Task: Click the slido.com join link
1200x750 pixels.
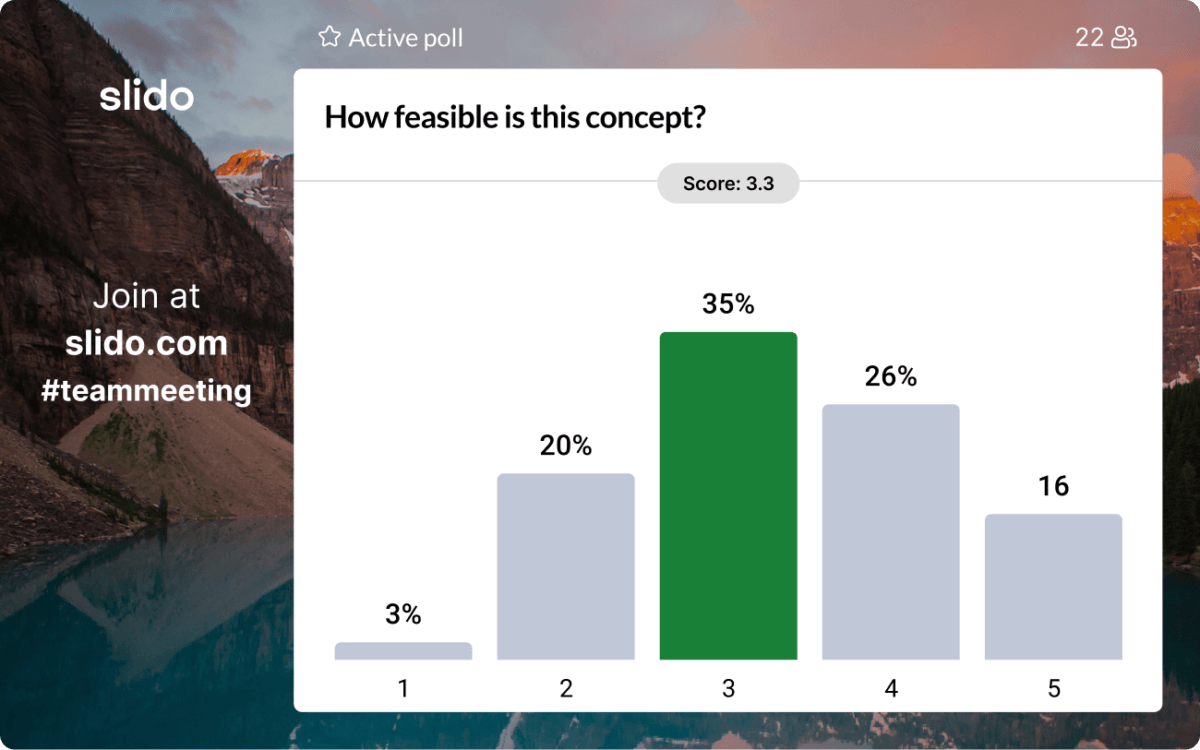Action: 146,344
